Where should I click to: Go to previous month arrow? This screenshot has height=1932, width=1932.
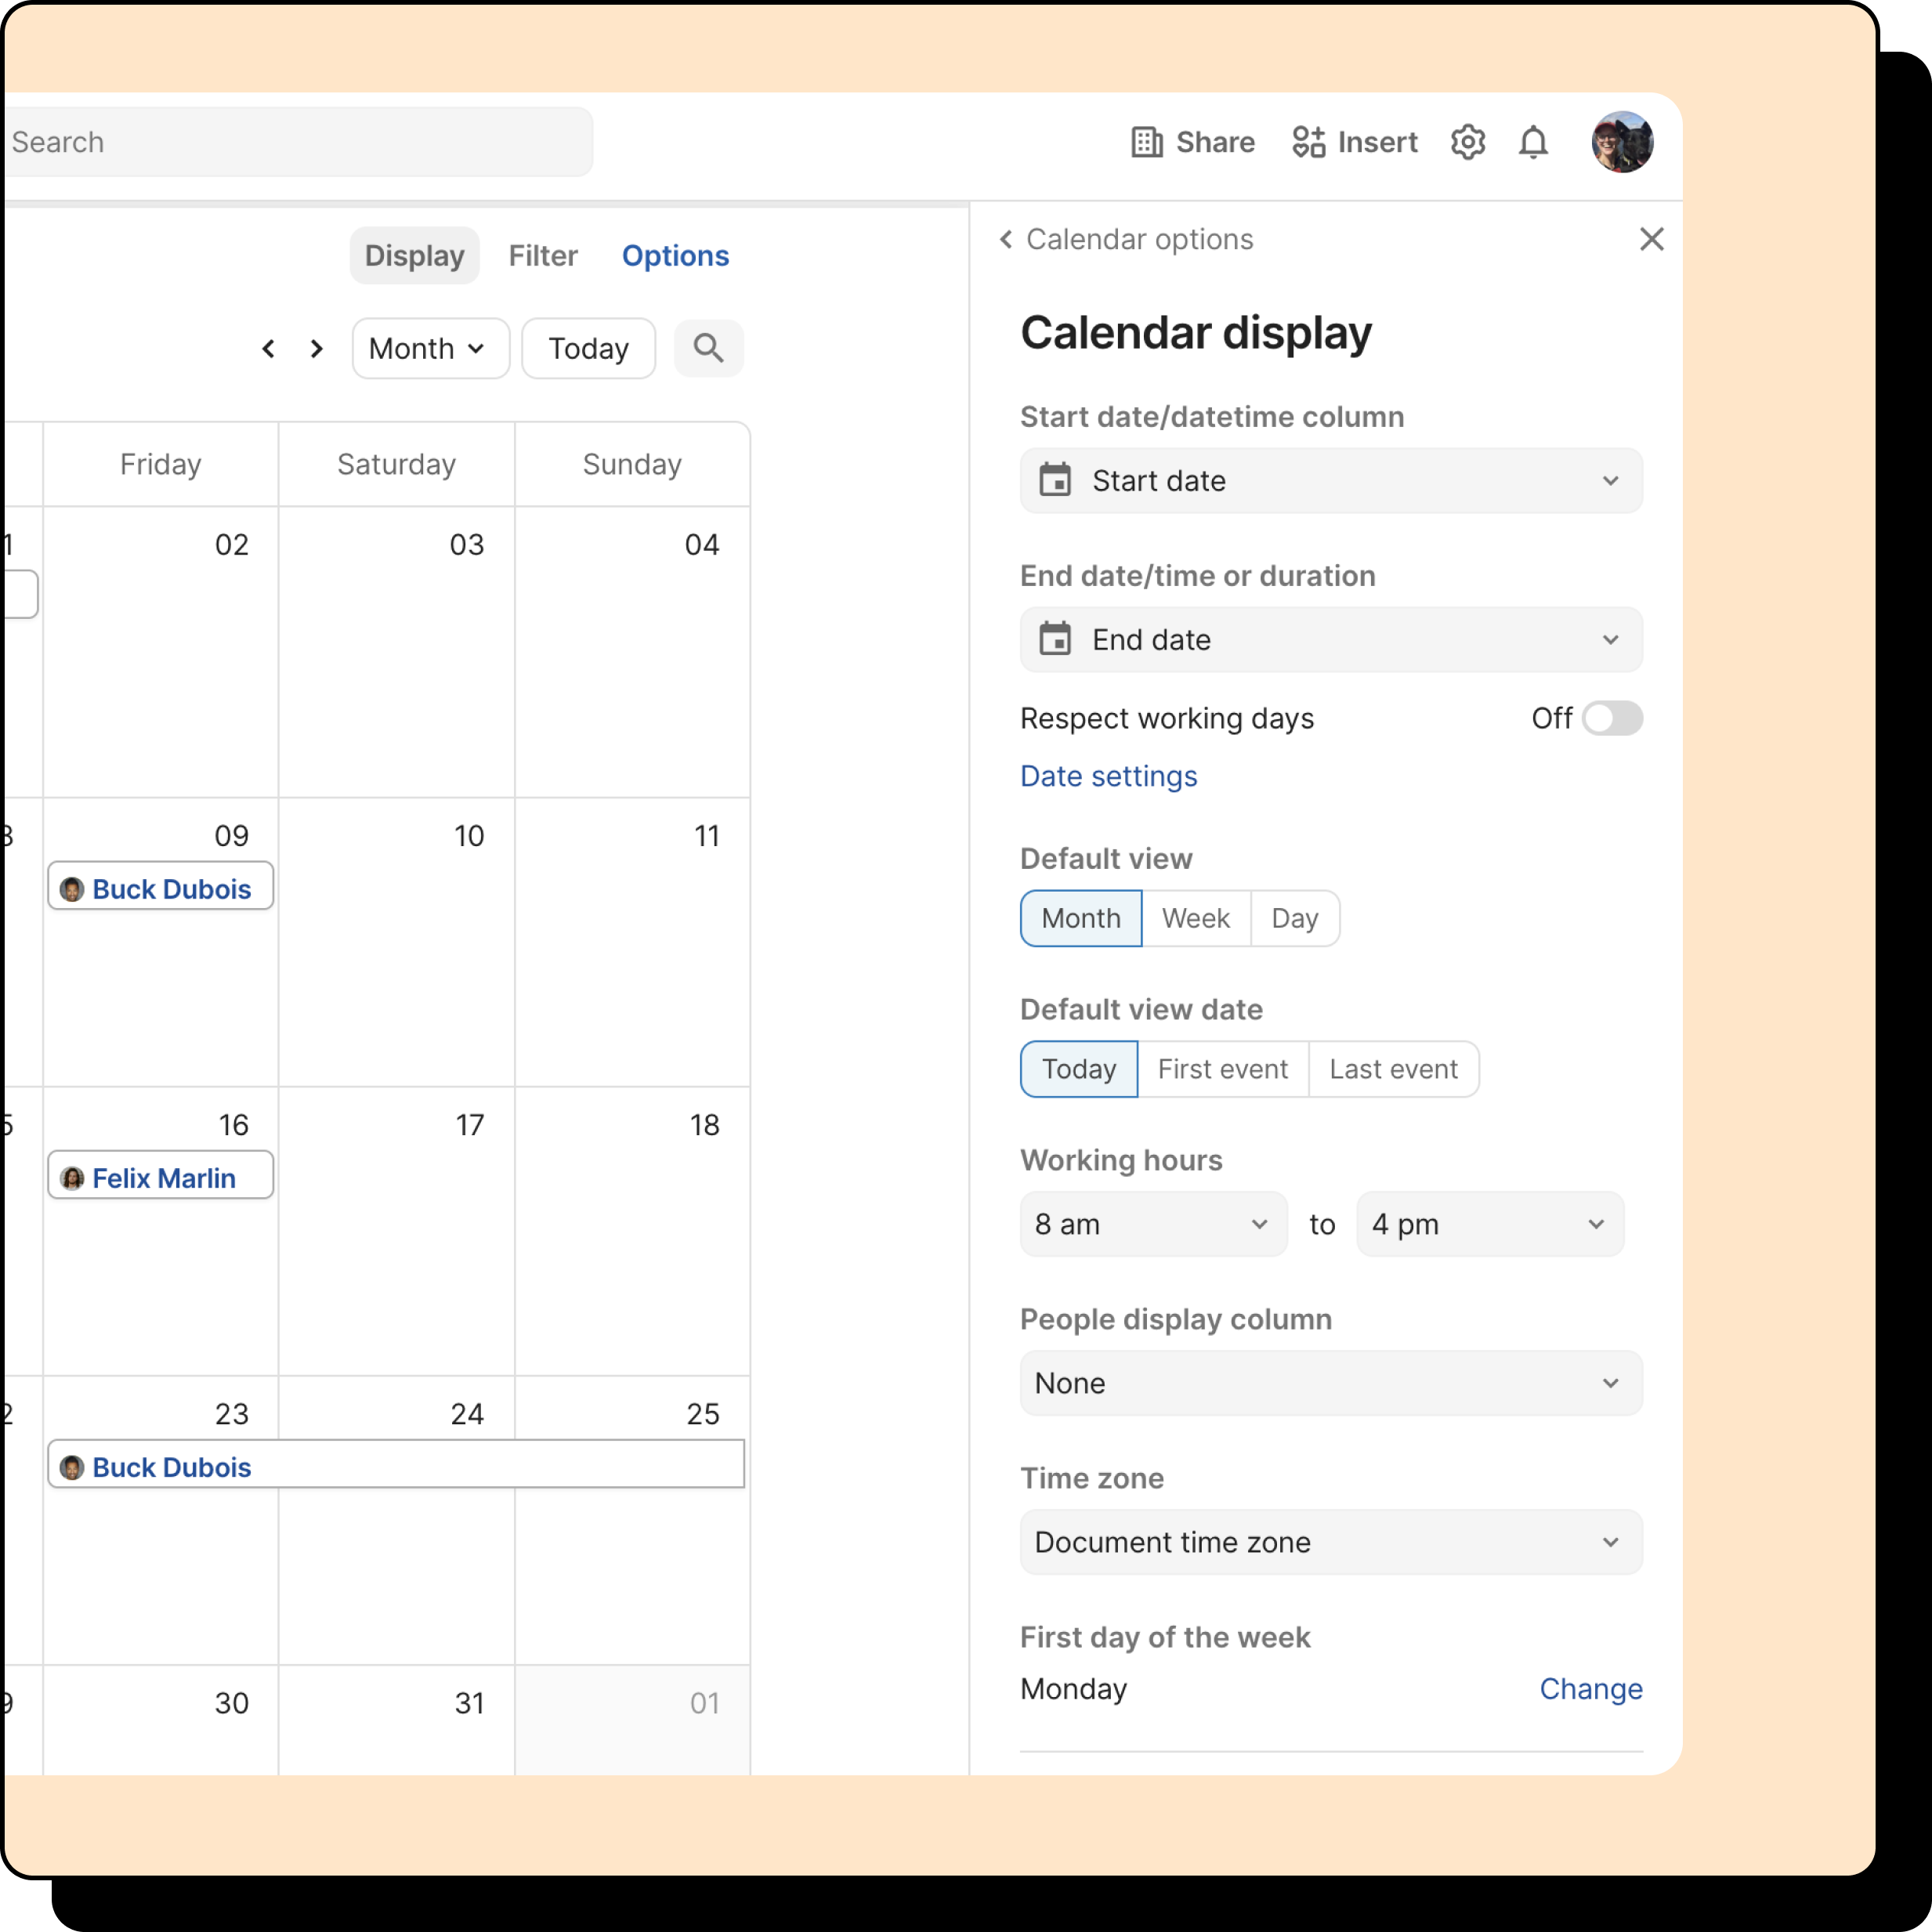click(268, 348)
